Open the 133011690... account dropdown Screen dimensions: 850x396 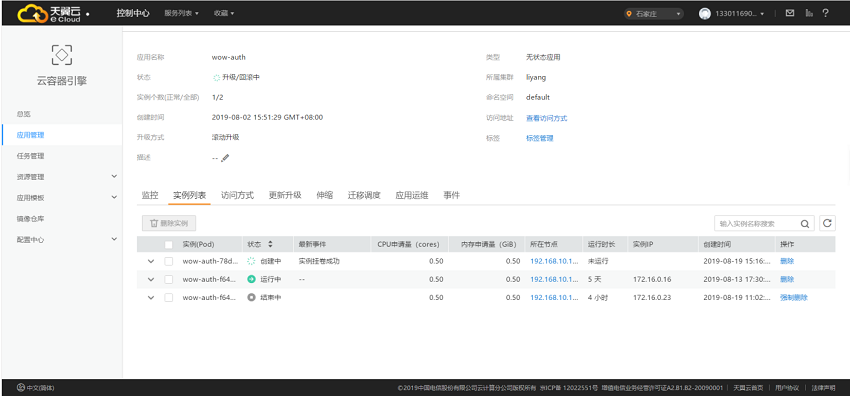[740, 14]
